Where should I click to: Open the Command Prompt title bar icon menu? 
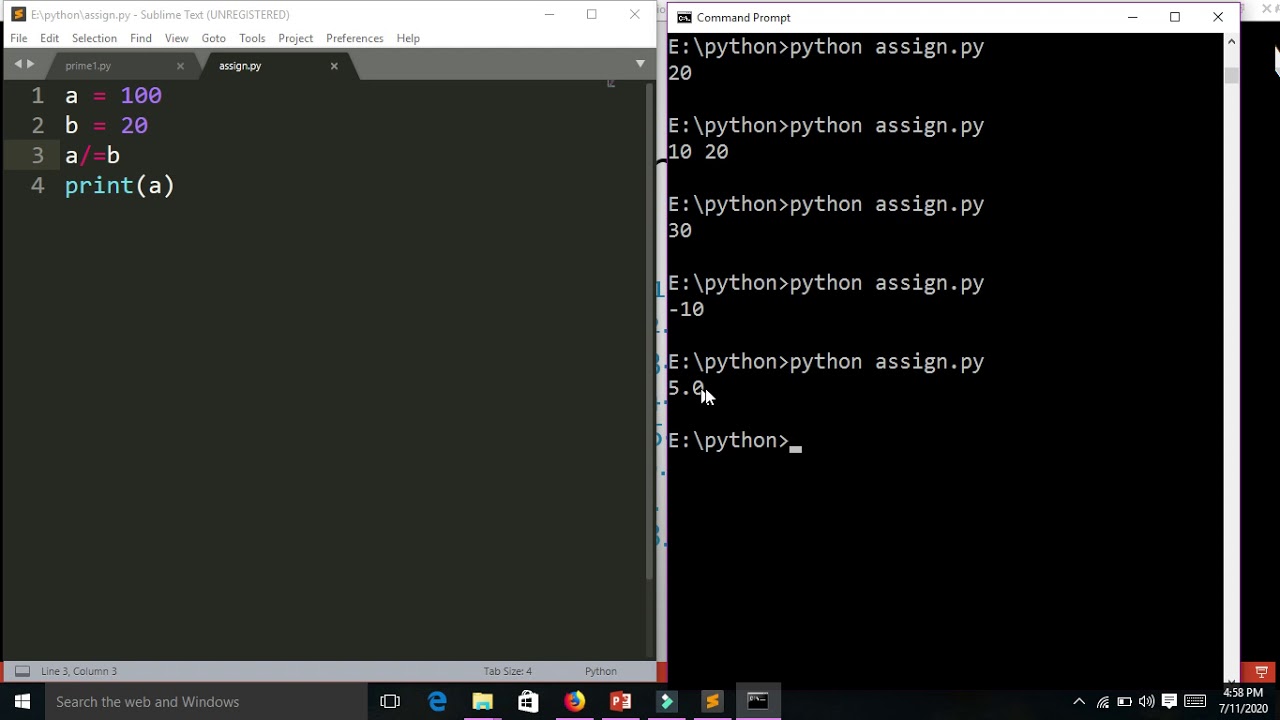tap(684, 17)
